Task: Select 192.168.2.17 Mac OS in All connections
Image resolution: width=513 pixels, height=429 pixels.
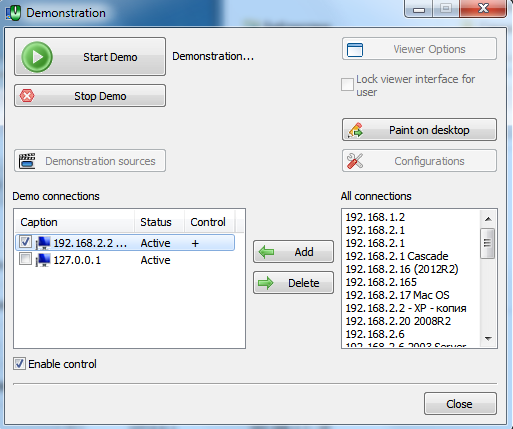Action: pyautogui.click(x=397, y=295)
